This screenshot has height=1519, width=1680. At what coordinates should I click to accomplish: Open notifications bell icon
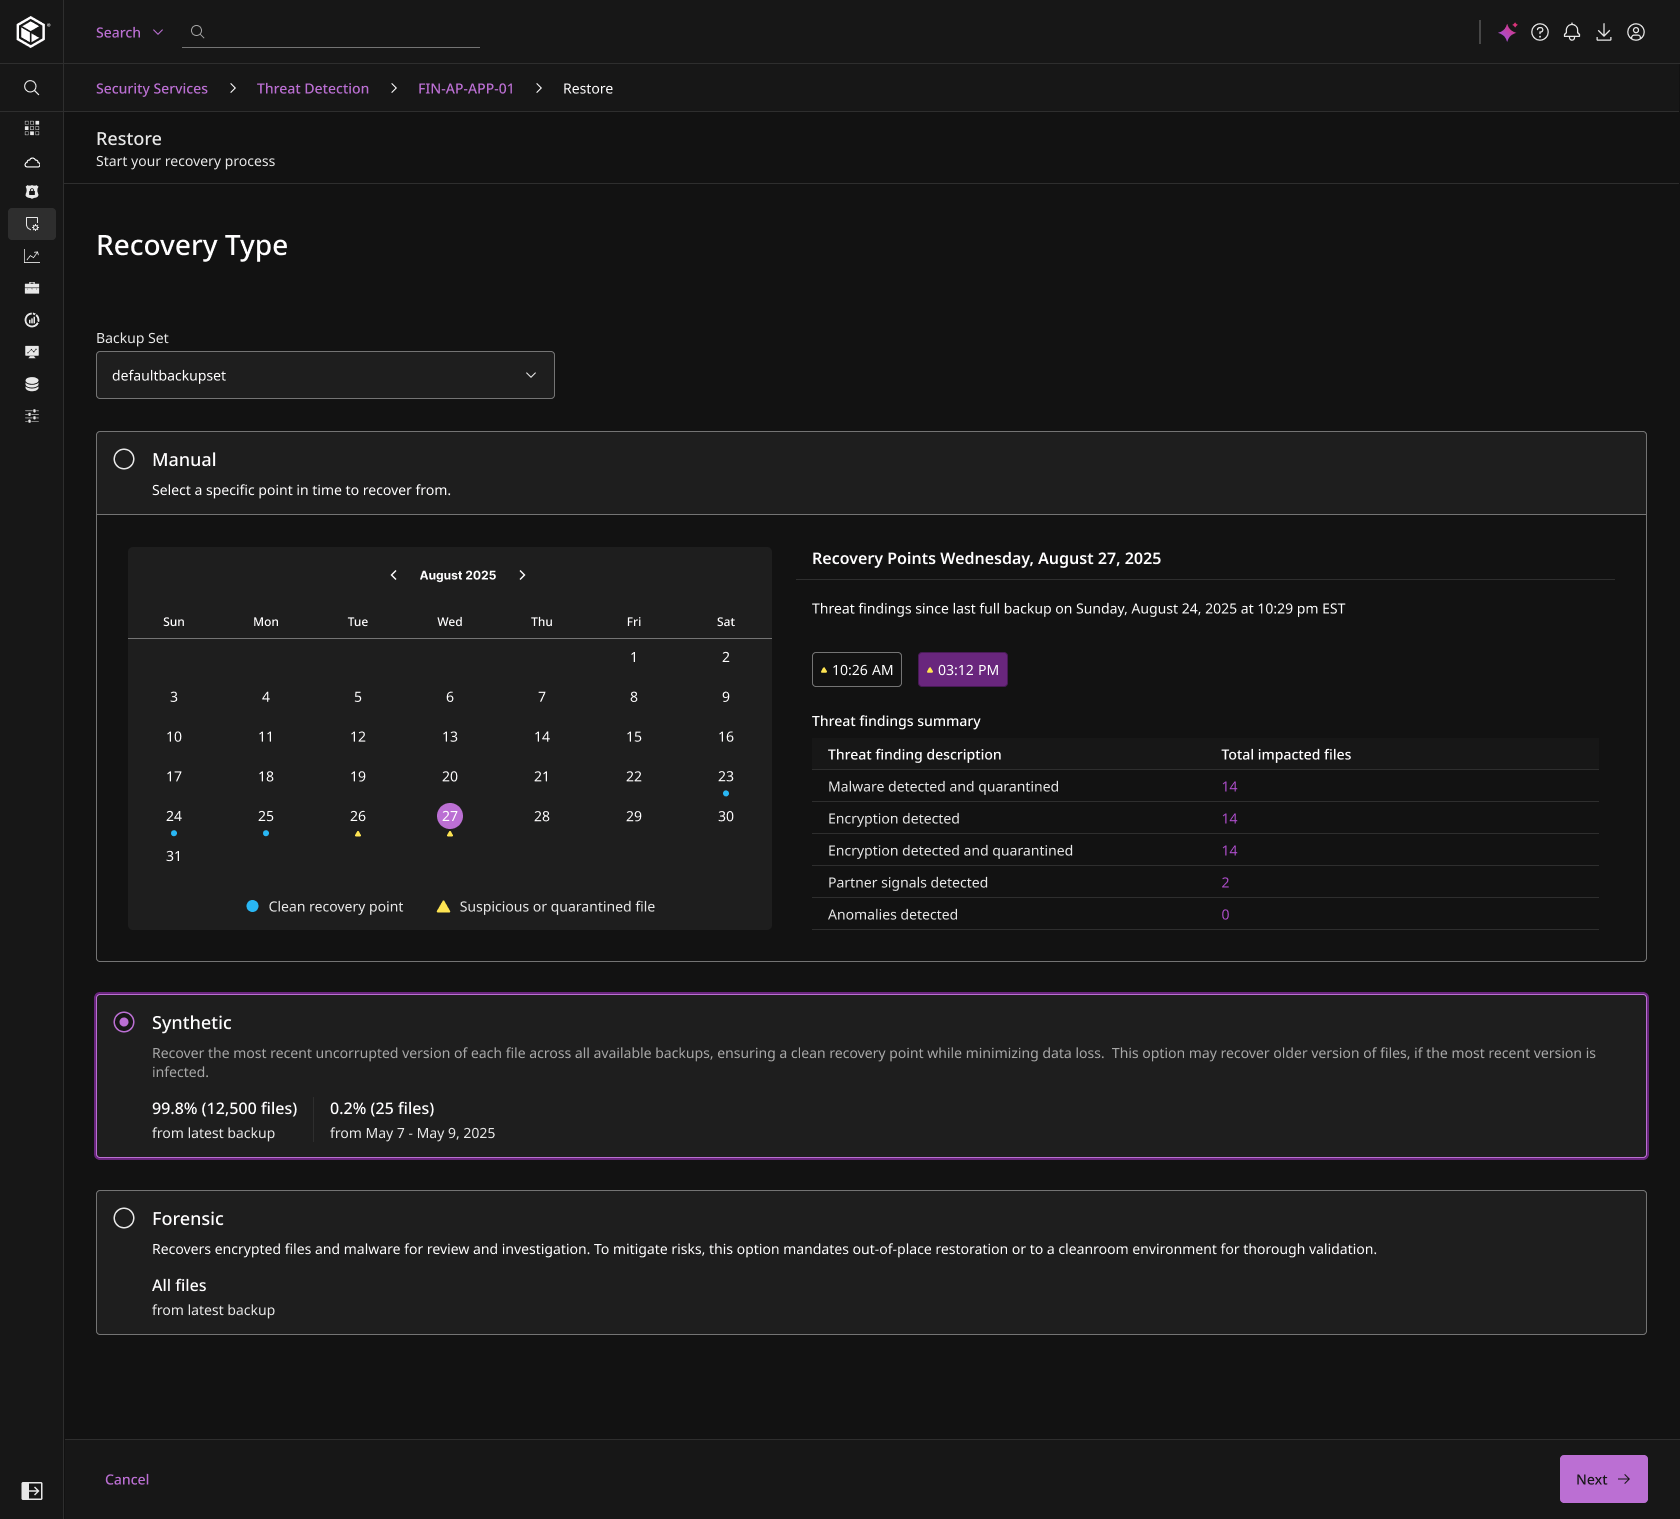(1572, 32)
